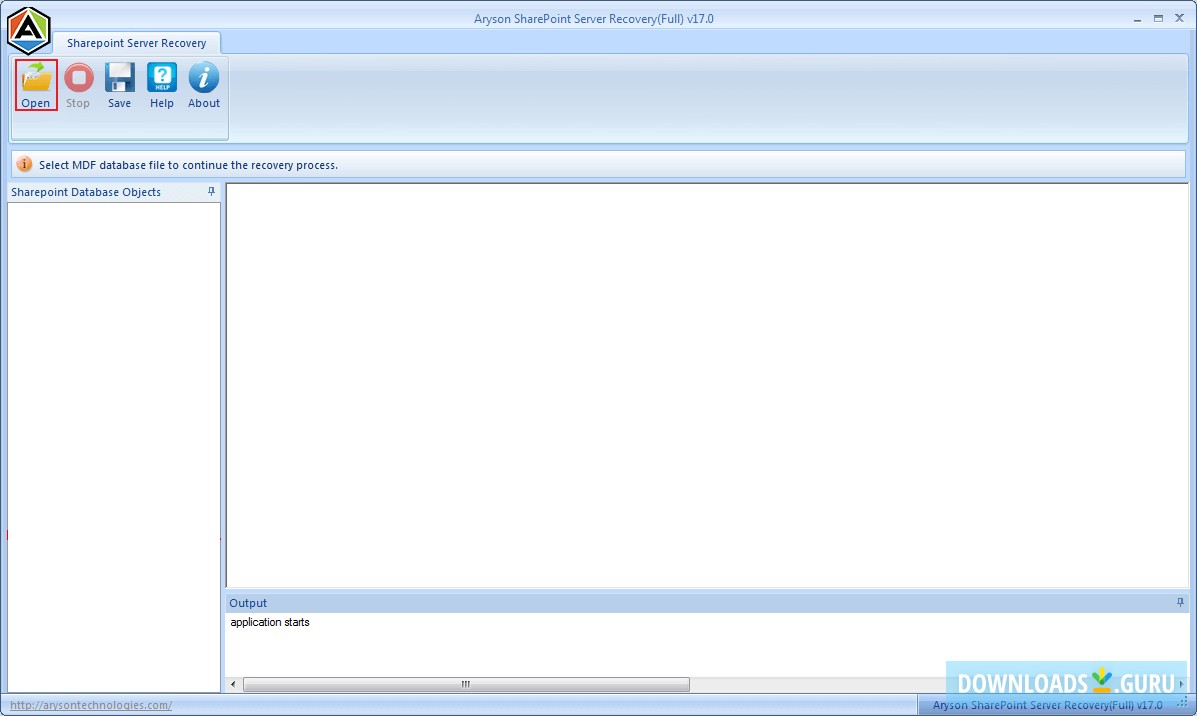
Task: Click the Aryson logo in the corner
Action: (27, 29)
